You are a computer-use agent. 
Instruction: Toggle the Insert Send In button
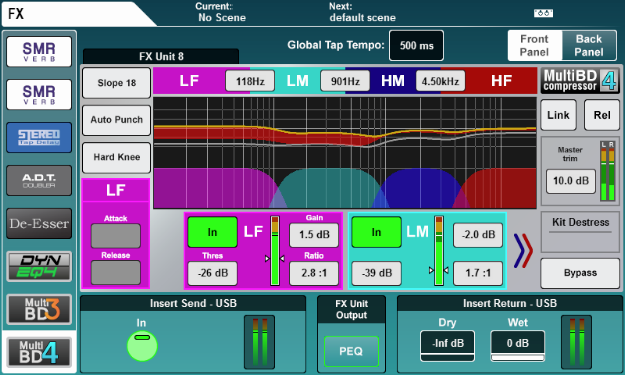coord(142,346)
